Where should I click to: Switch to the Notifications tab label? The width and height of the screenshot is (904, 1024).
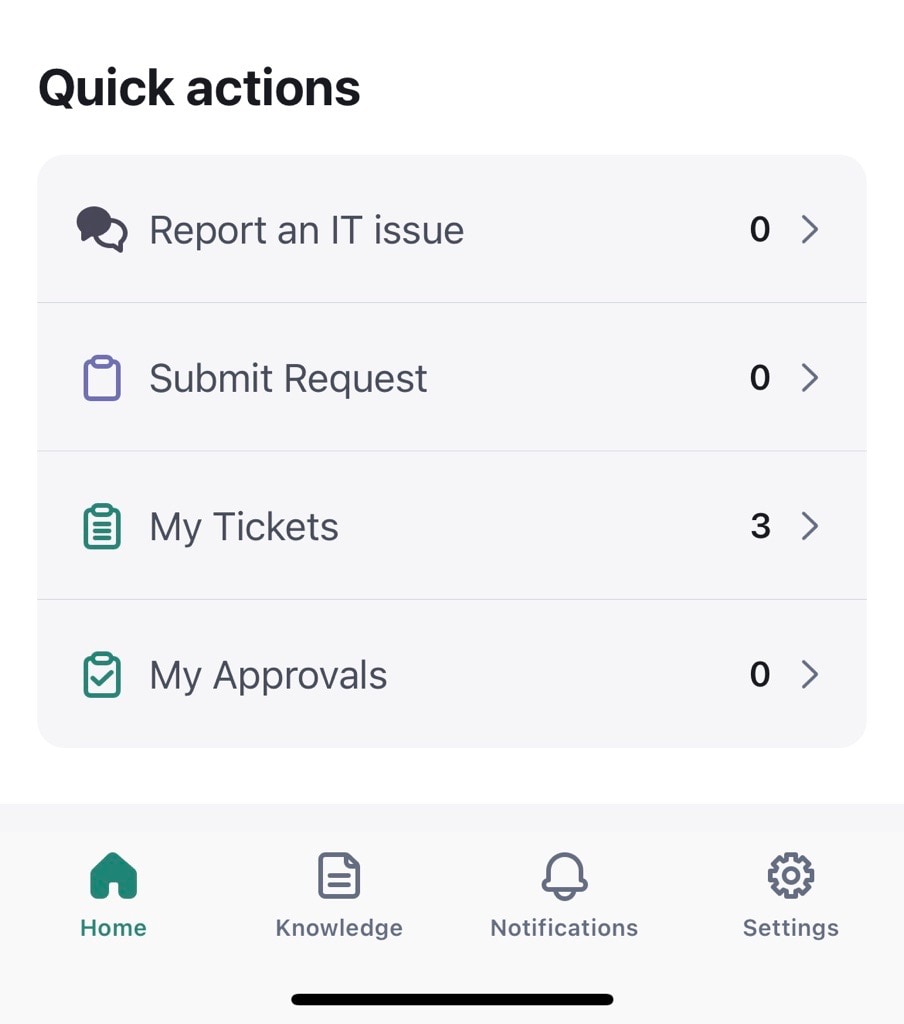[564, 928]
